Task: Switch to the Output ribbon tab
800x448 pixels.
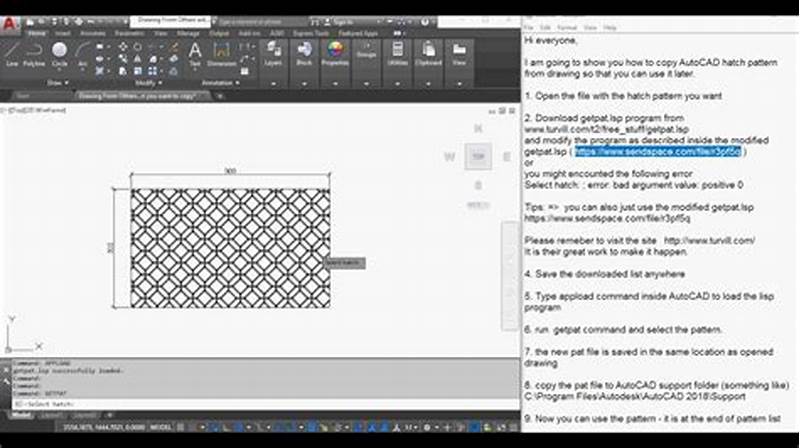Action: pyautogui.click(x=219, y=34)
